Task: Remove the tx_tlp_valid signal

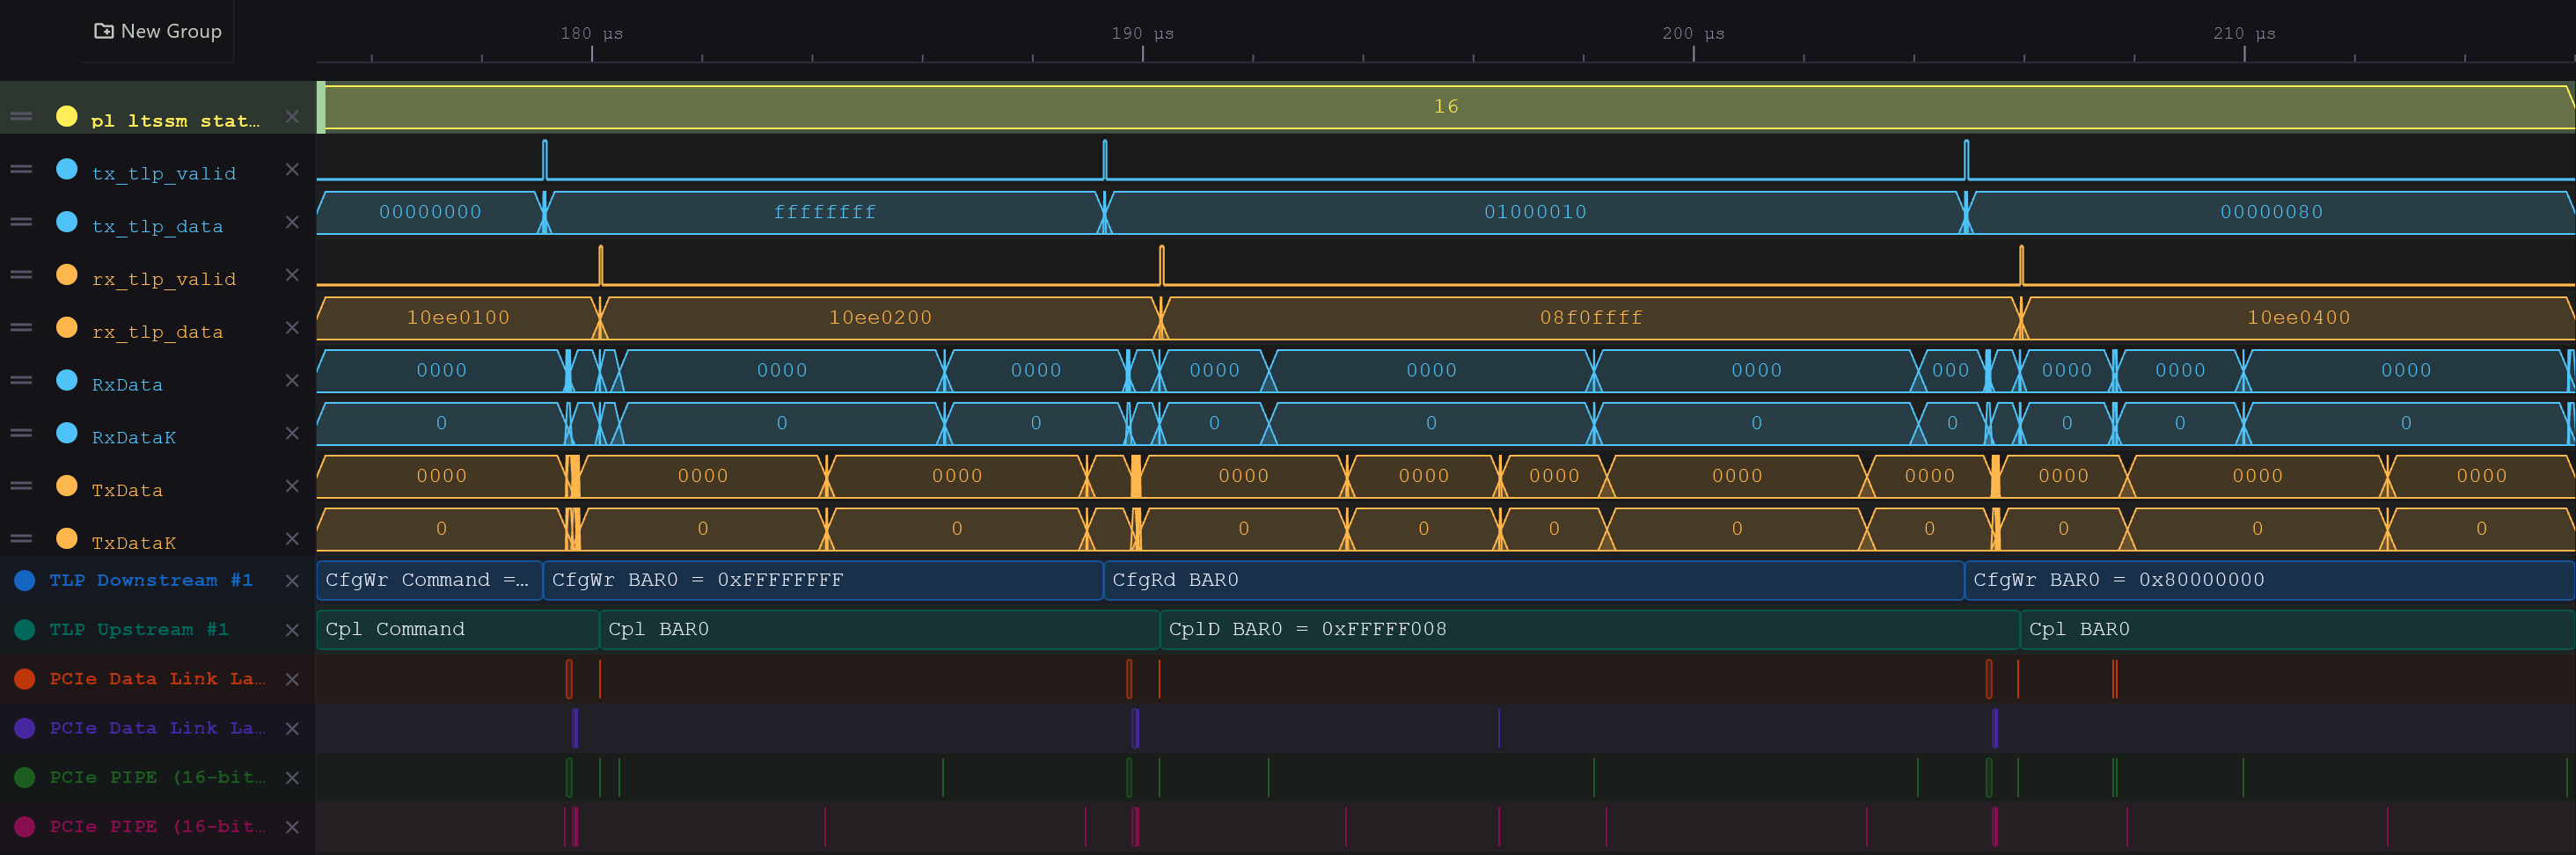Action: [x=292, y=169]
